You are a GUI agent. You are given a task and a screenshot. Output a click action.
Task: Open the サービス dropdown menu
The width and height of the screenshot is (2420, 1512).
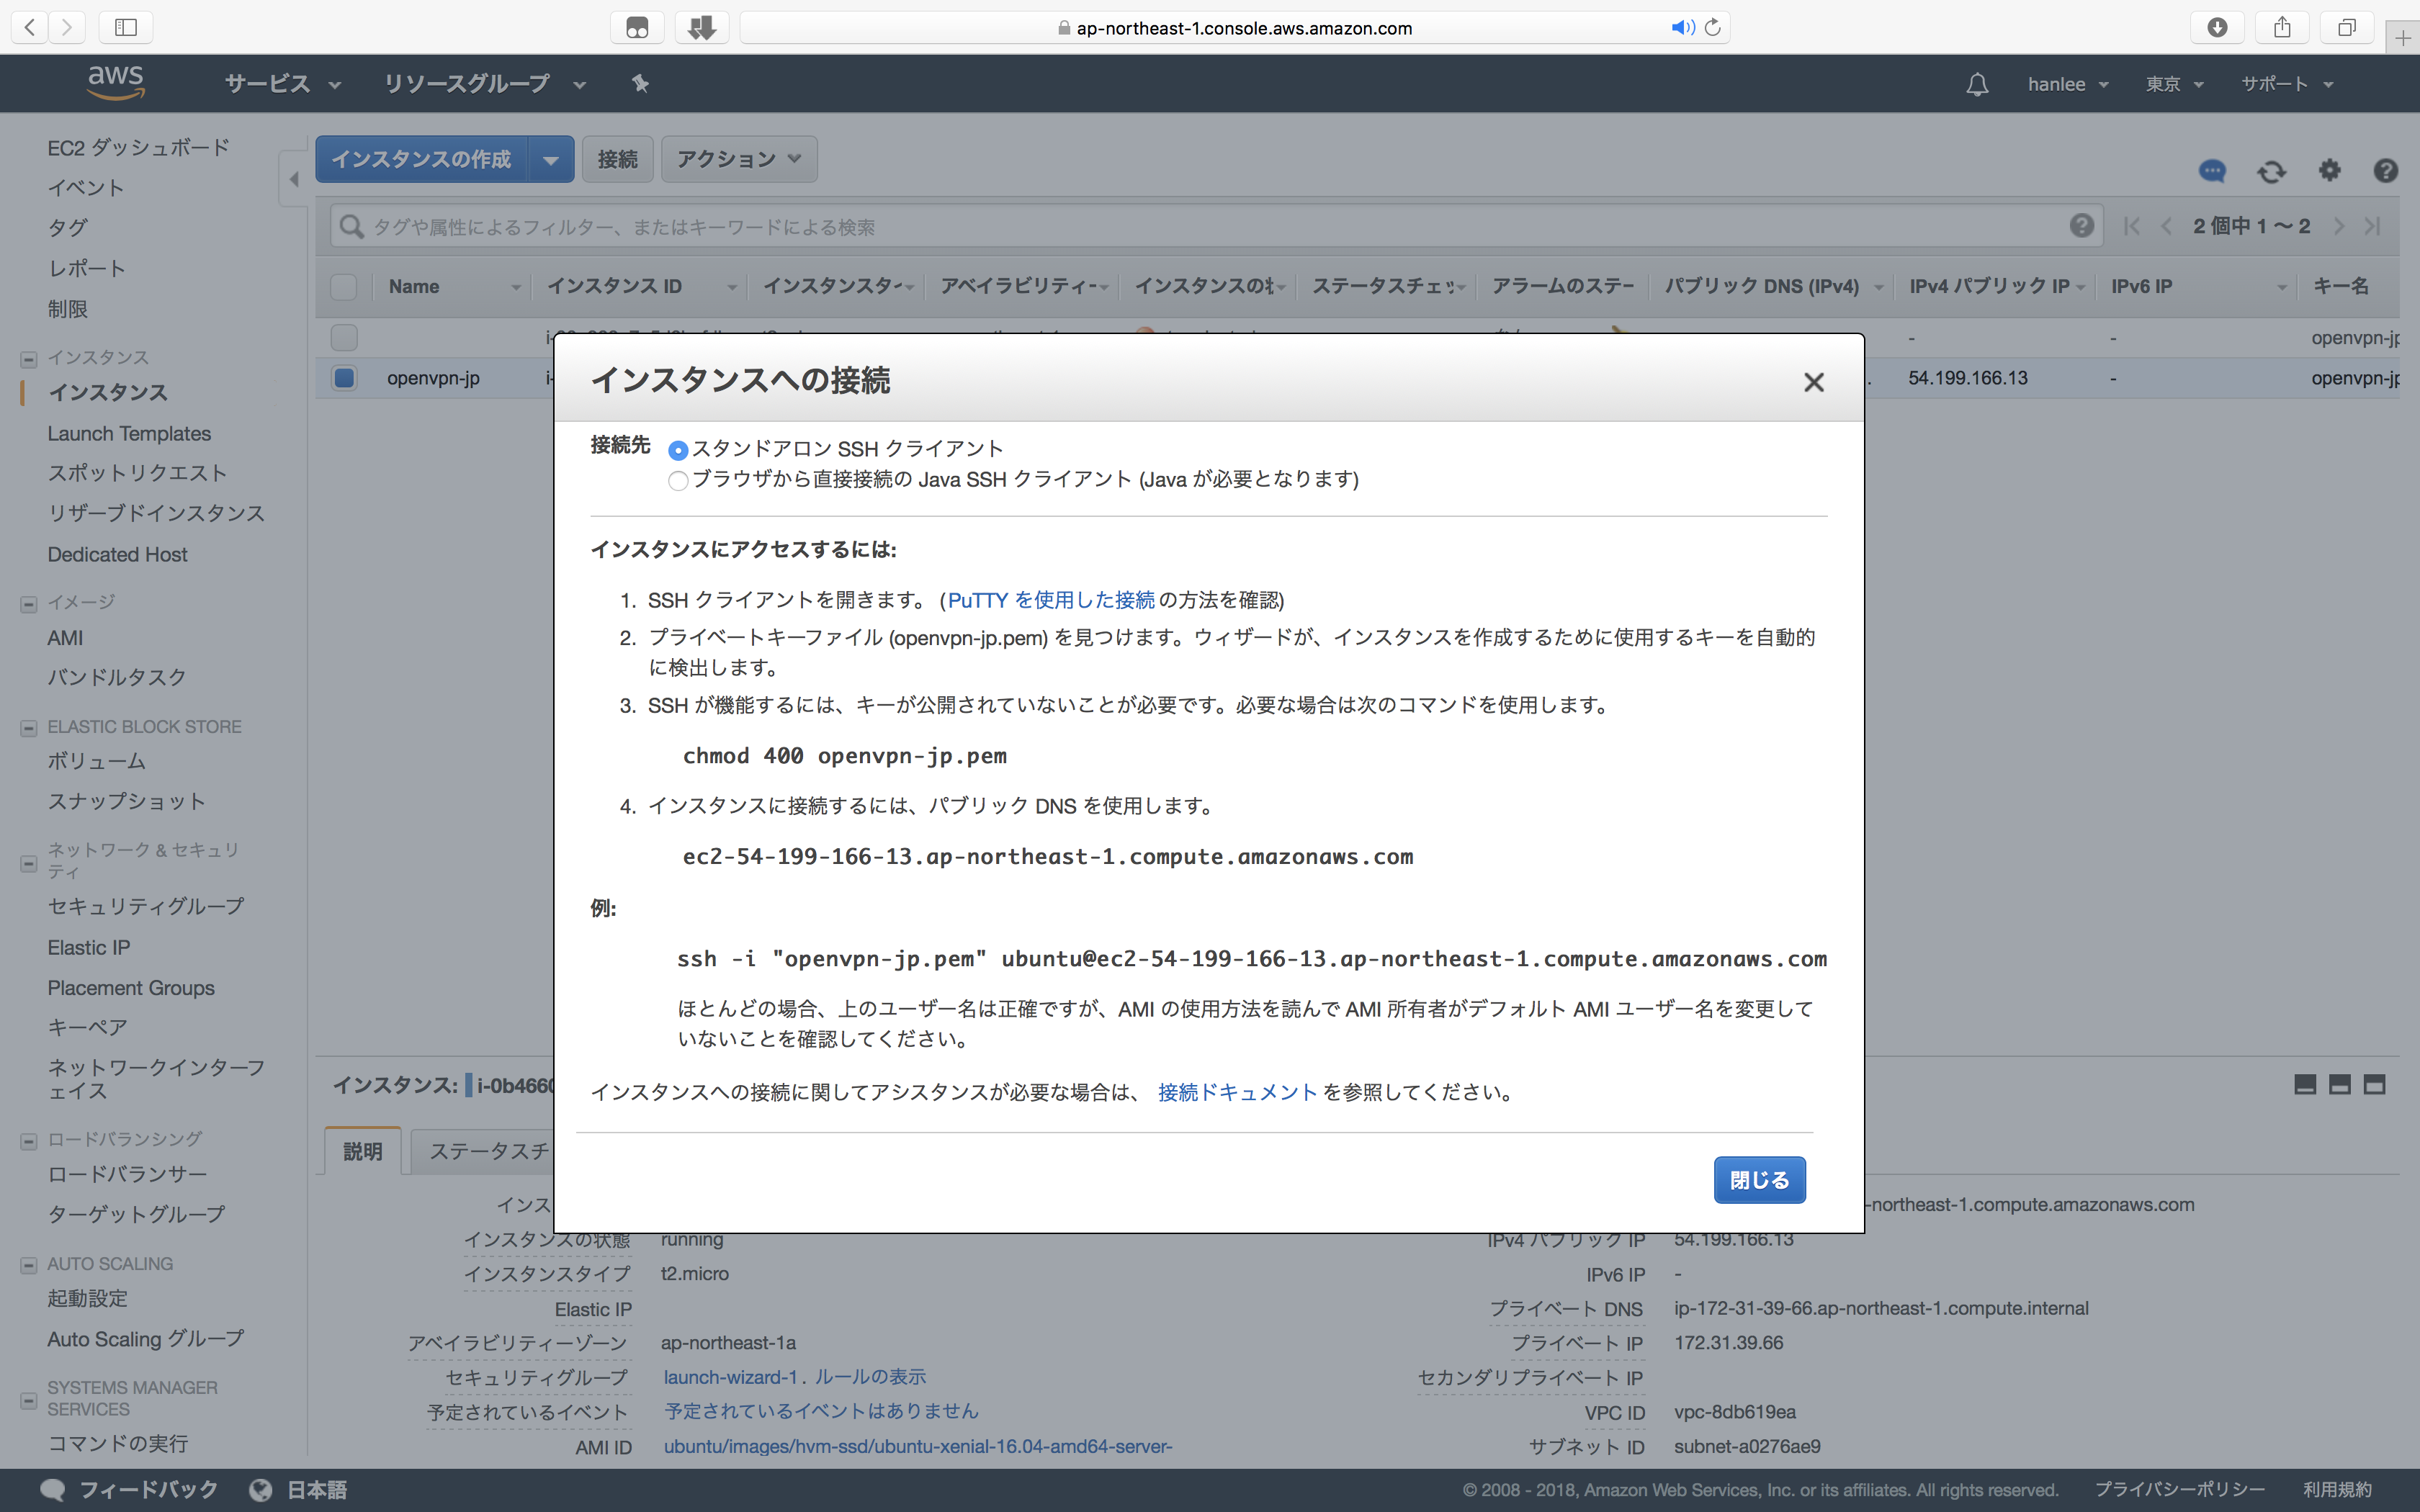283,84
